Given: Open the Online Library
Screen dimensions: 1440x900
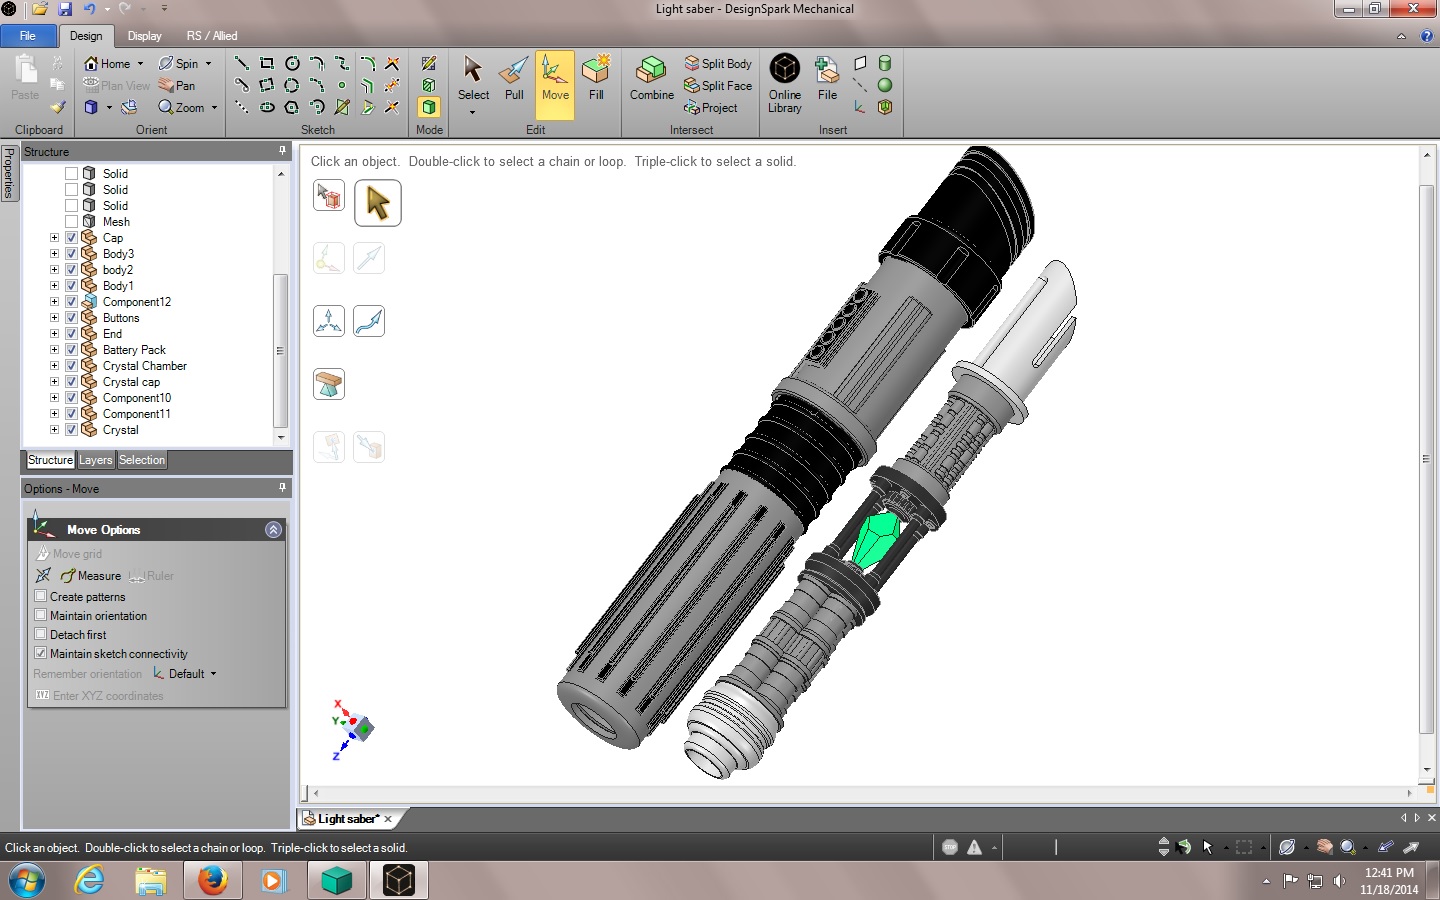Looking at the screenshot, I should click(785, 84).
